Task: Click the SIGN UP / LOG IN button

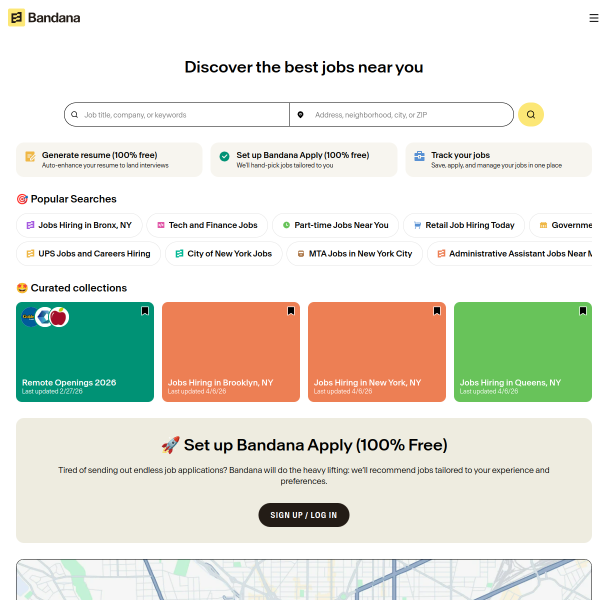Action: [x=304, y=515]
